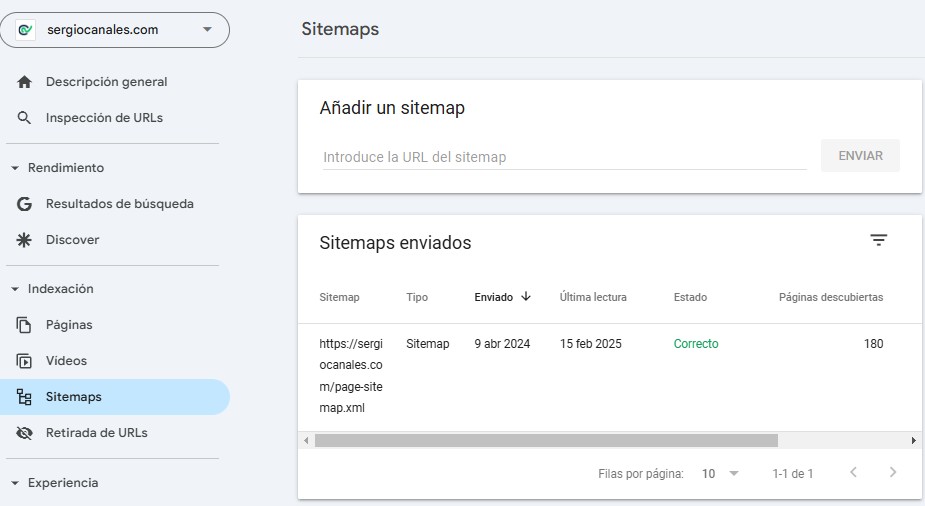
Task: Open the sergiocanales.com property selector dropdown
Action: point(115,30)
